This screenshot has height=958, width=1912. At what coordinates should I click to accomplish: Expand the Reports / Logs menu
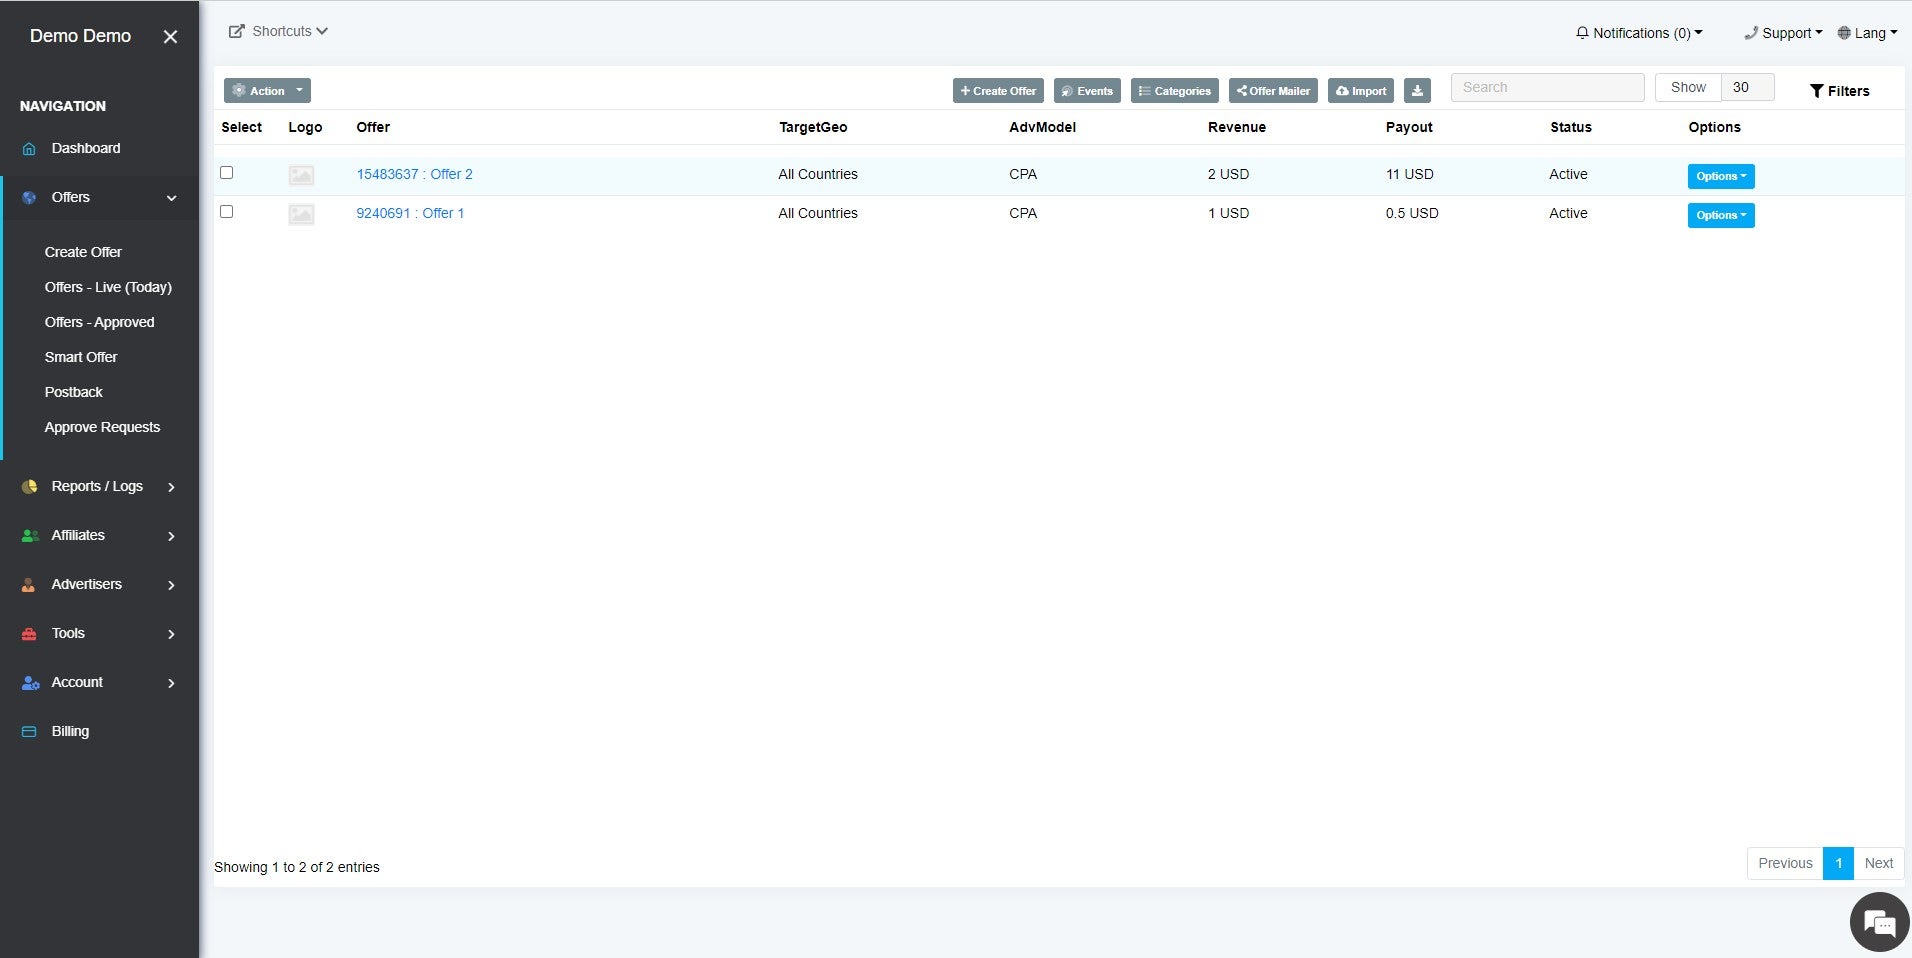click(97, 487)
